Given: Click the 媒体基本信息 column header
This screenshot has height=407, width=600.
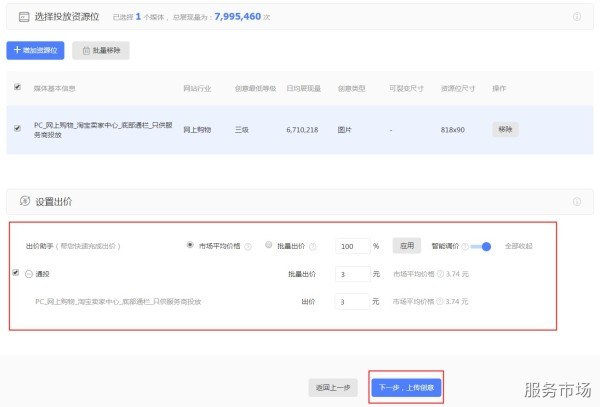Looking at the screenshot, I should point(54,88).
